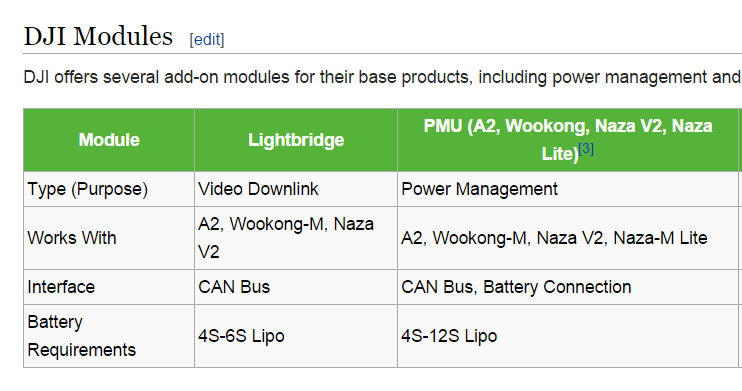This screenshot has width=742, height=391.
Task: Click the PMU column header text
Action: click(x=568, y=140)
